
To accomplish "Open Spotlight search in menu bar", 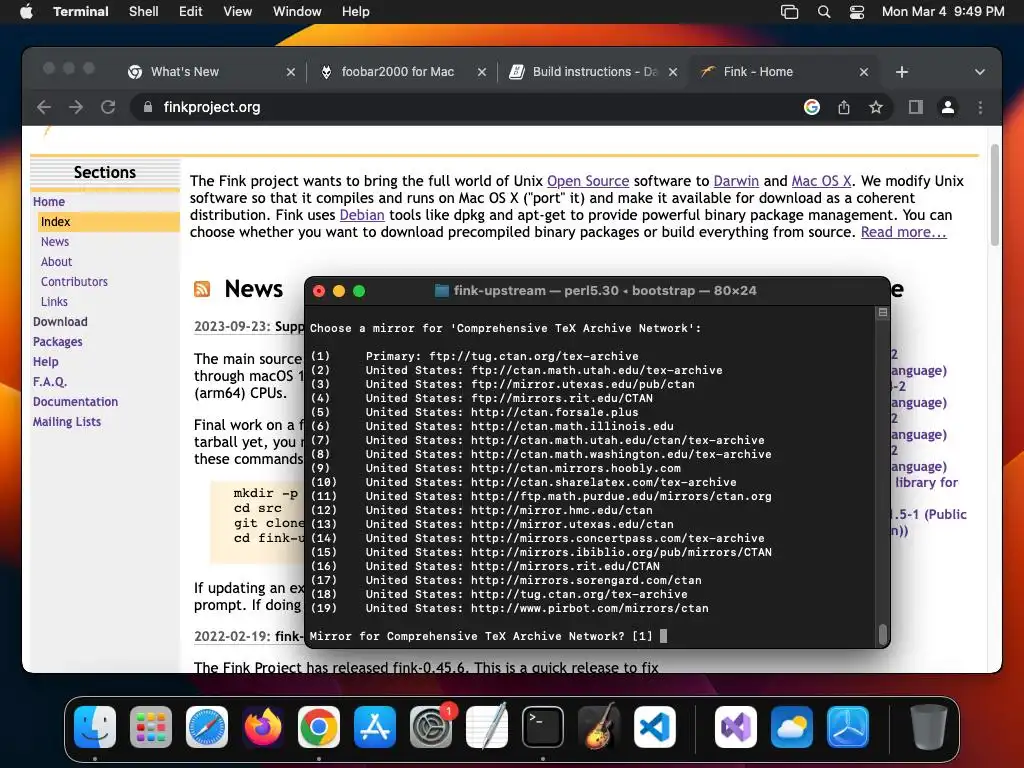I will click(x=824, y=12).
